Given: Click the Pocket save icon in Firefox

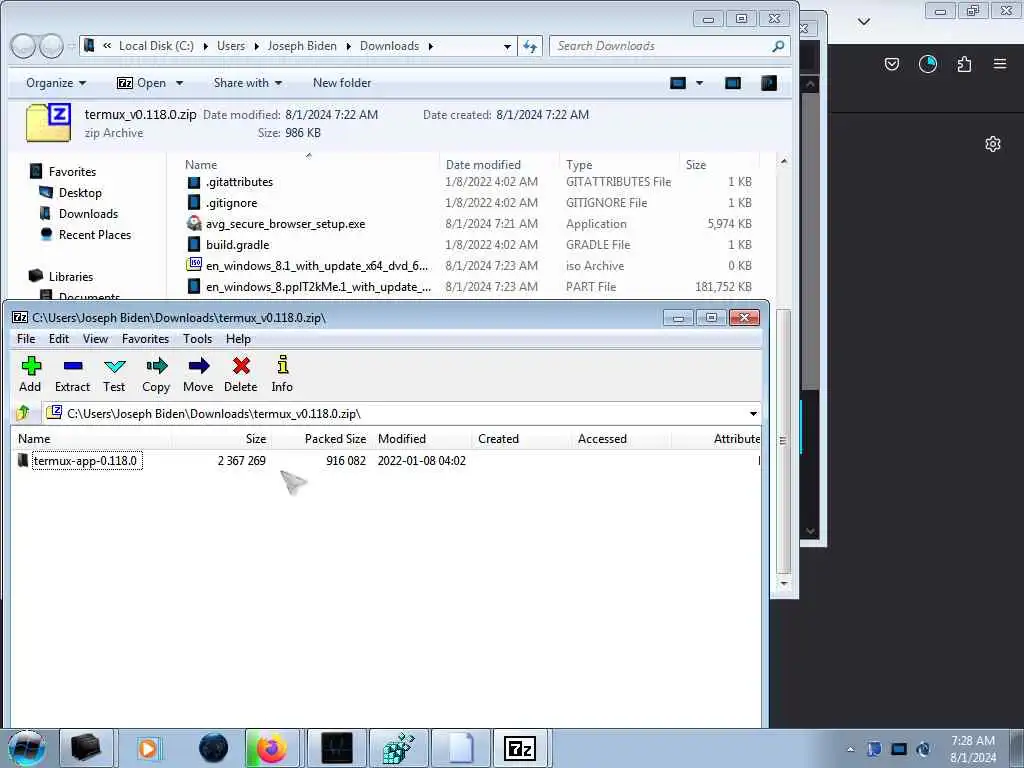Looking at the screenshot, I should pos(892,64).
